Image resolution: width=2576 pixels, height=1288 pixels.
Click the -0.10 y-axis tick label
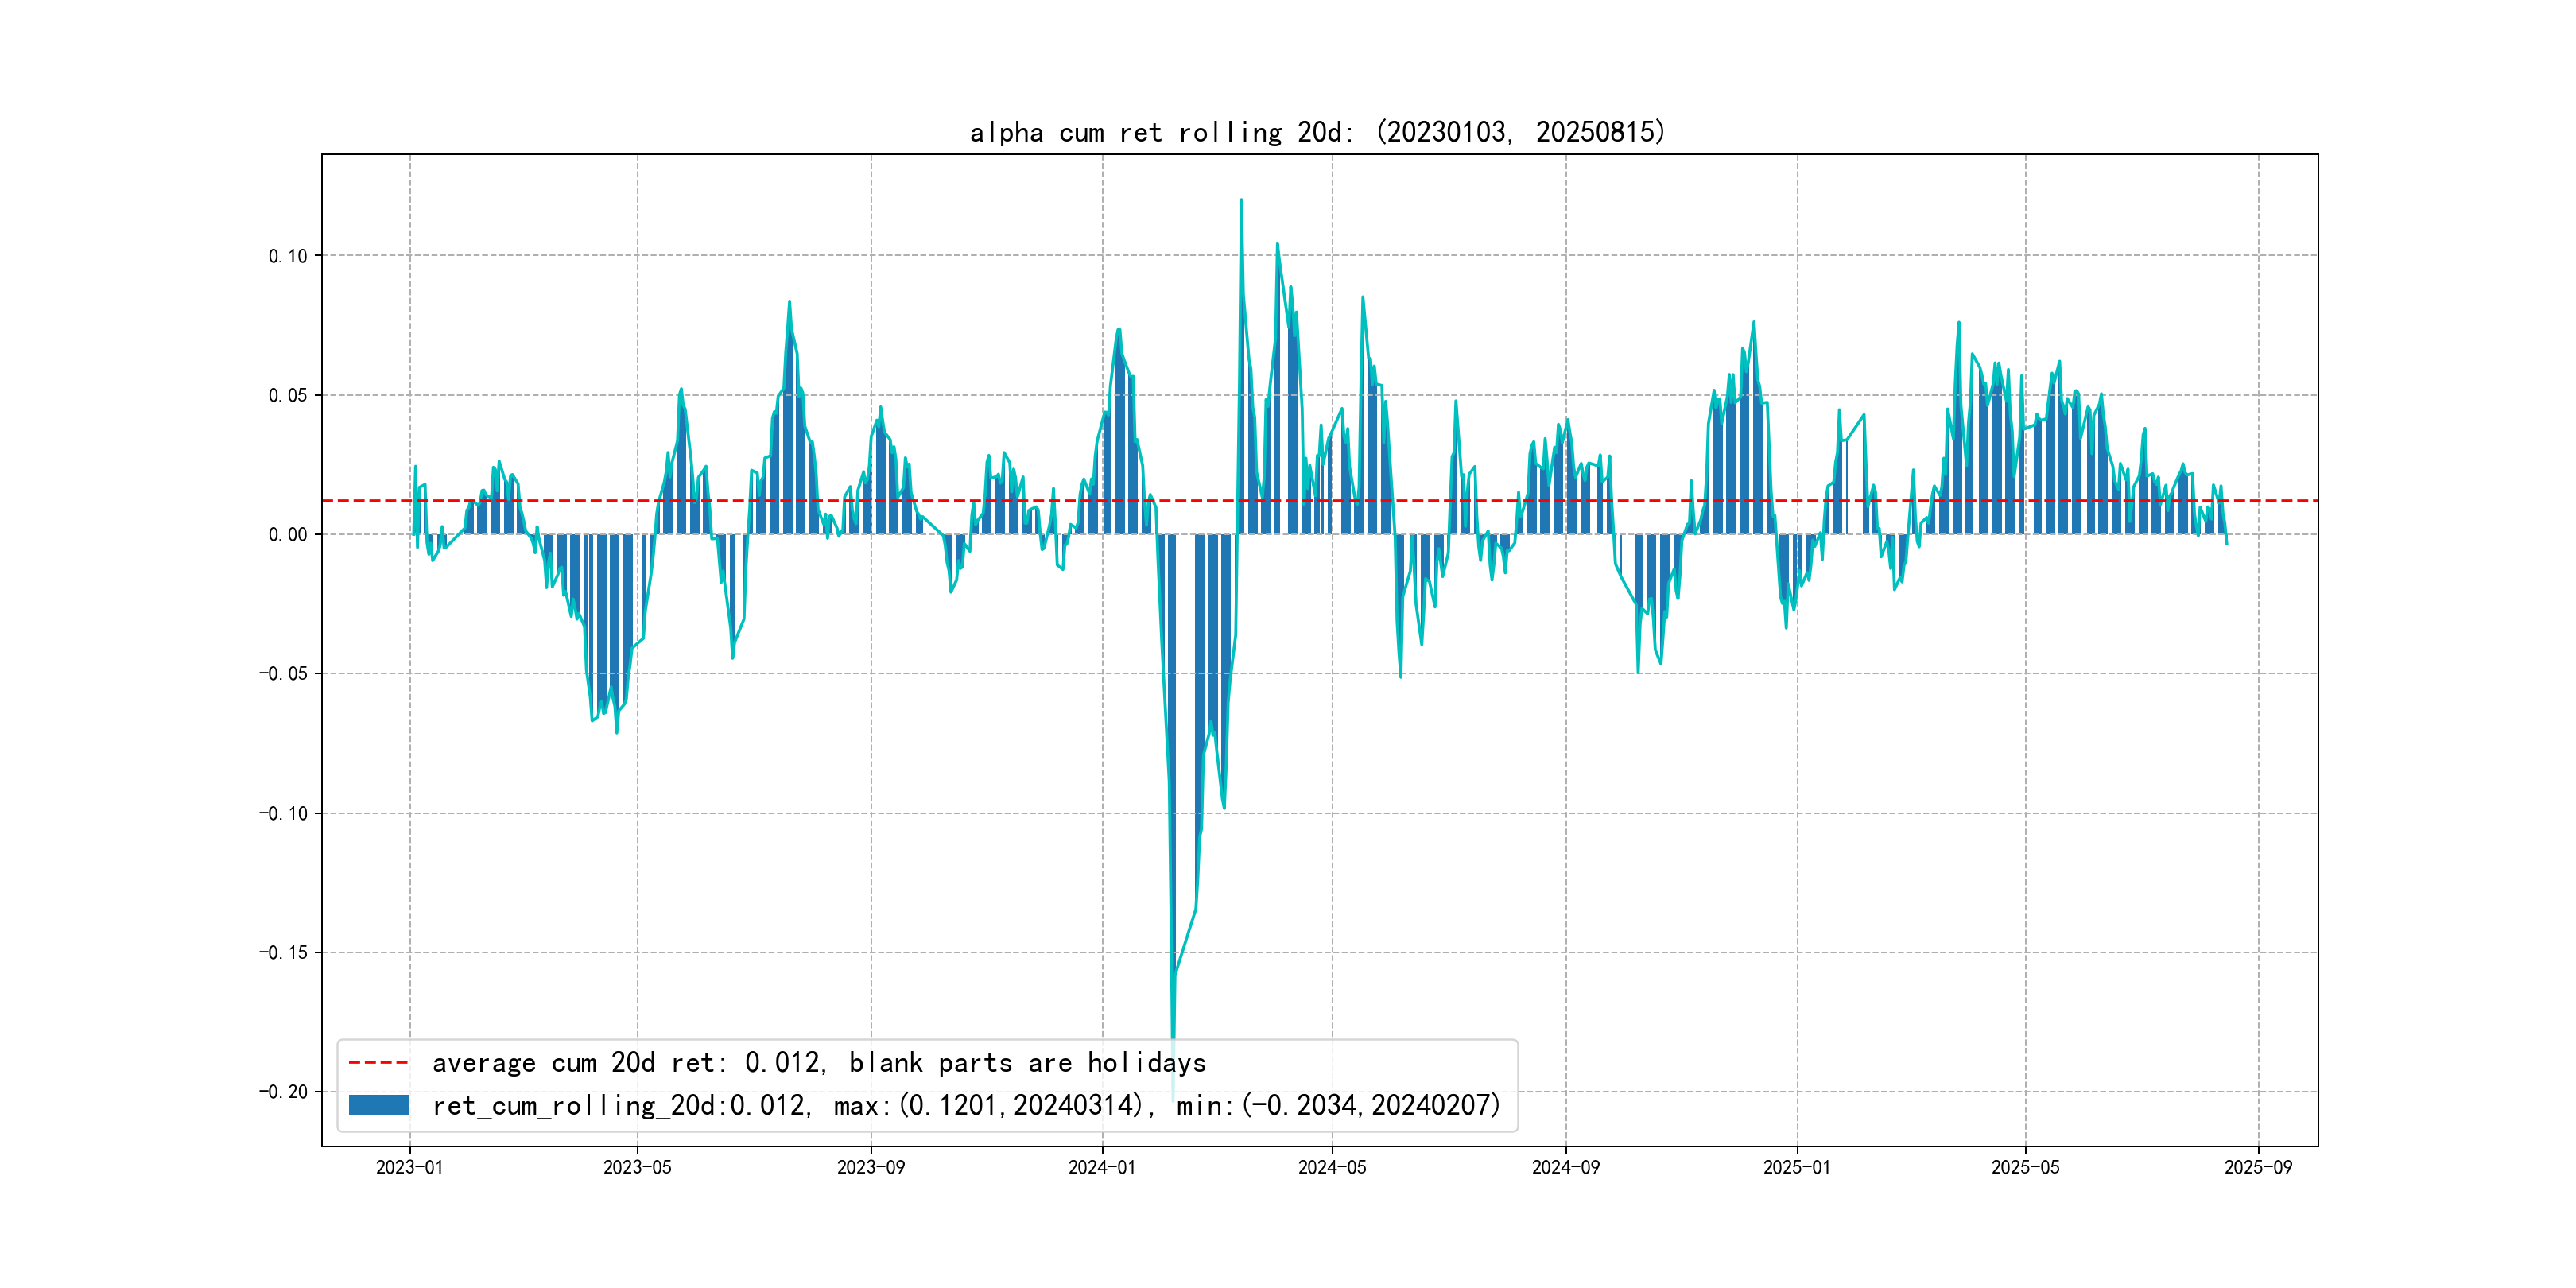tap(283, 813)
